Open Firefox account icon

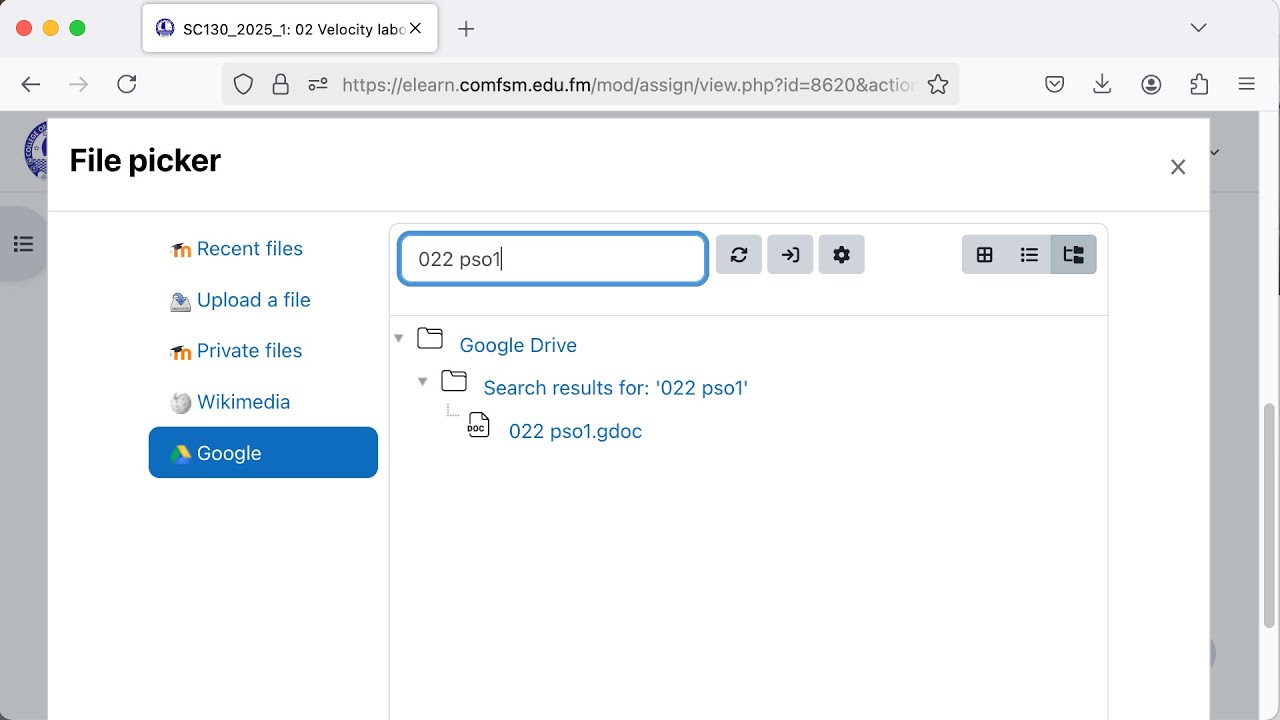pyautogui.click(x=1151, y=85)
